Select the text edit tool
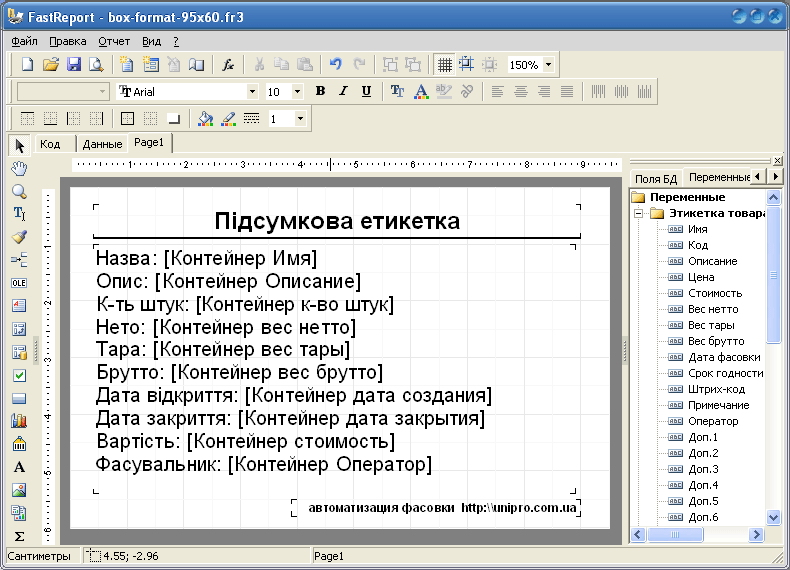Viewport: 790px width, 570px height. (x=19, y=214)
